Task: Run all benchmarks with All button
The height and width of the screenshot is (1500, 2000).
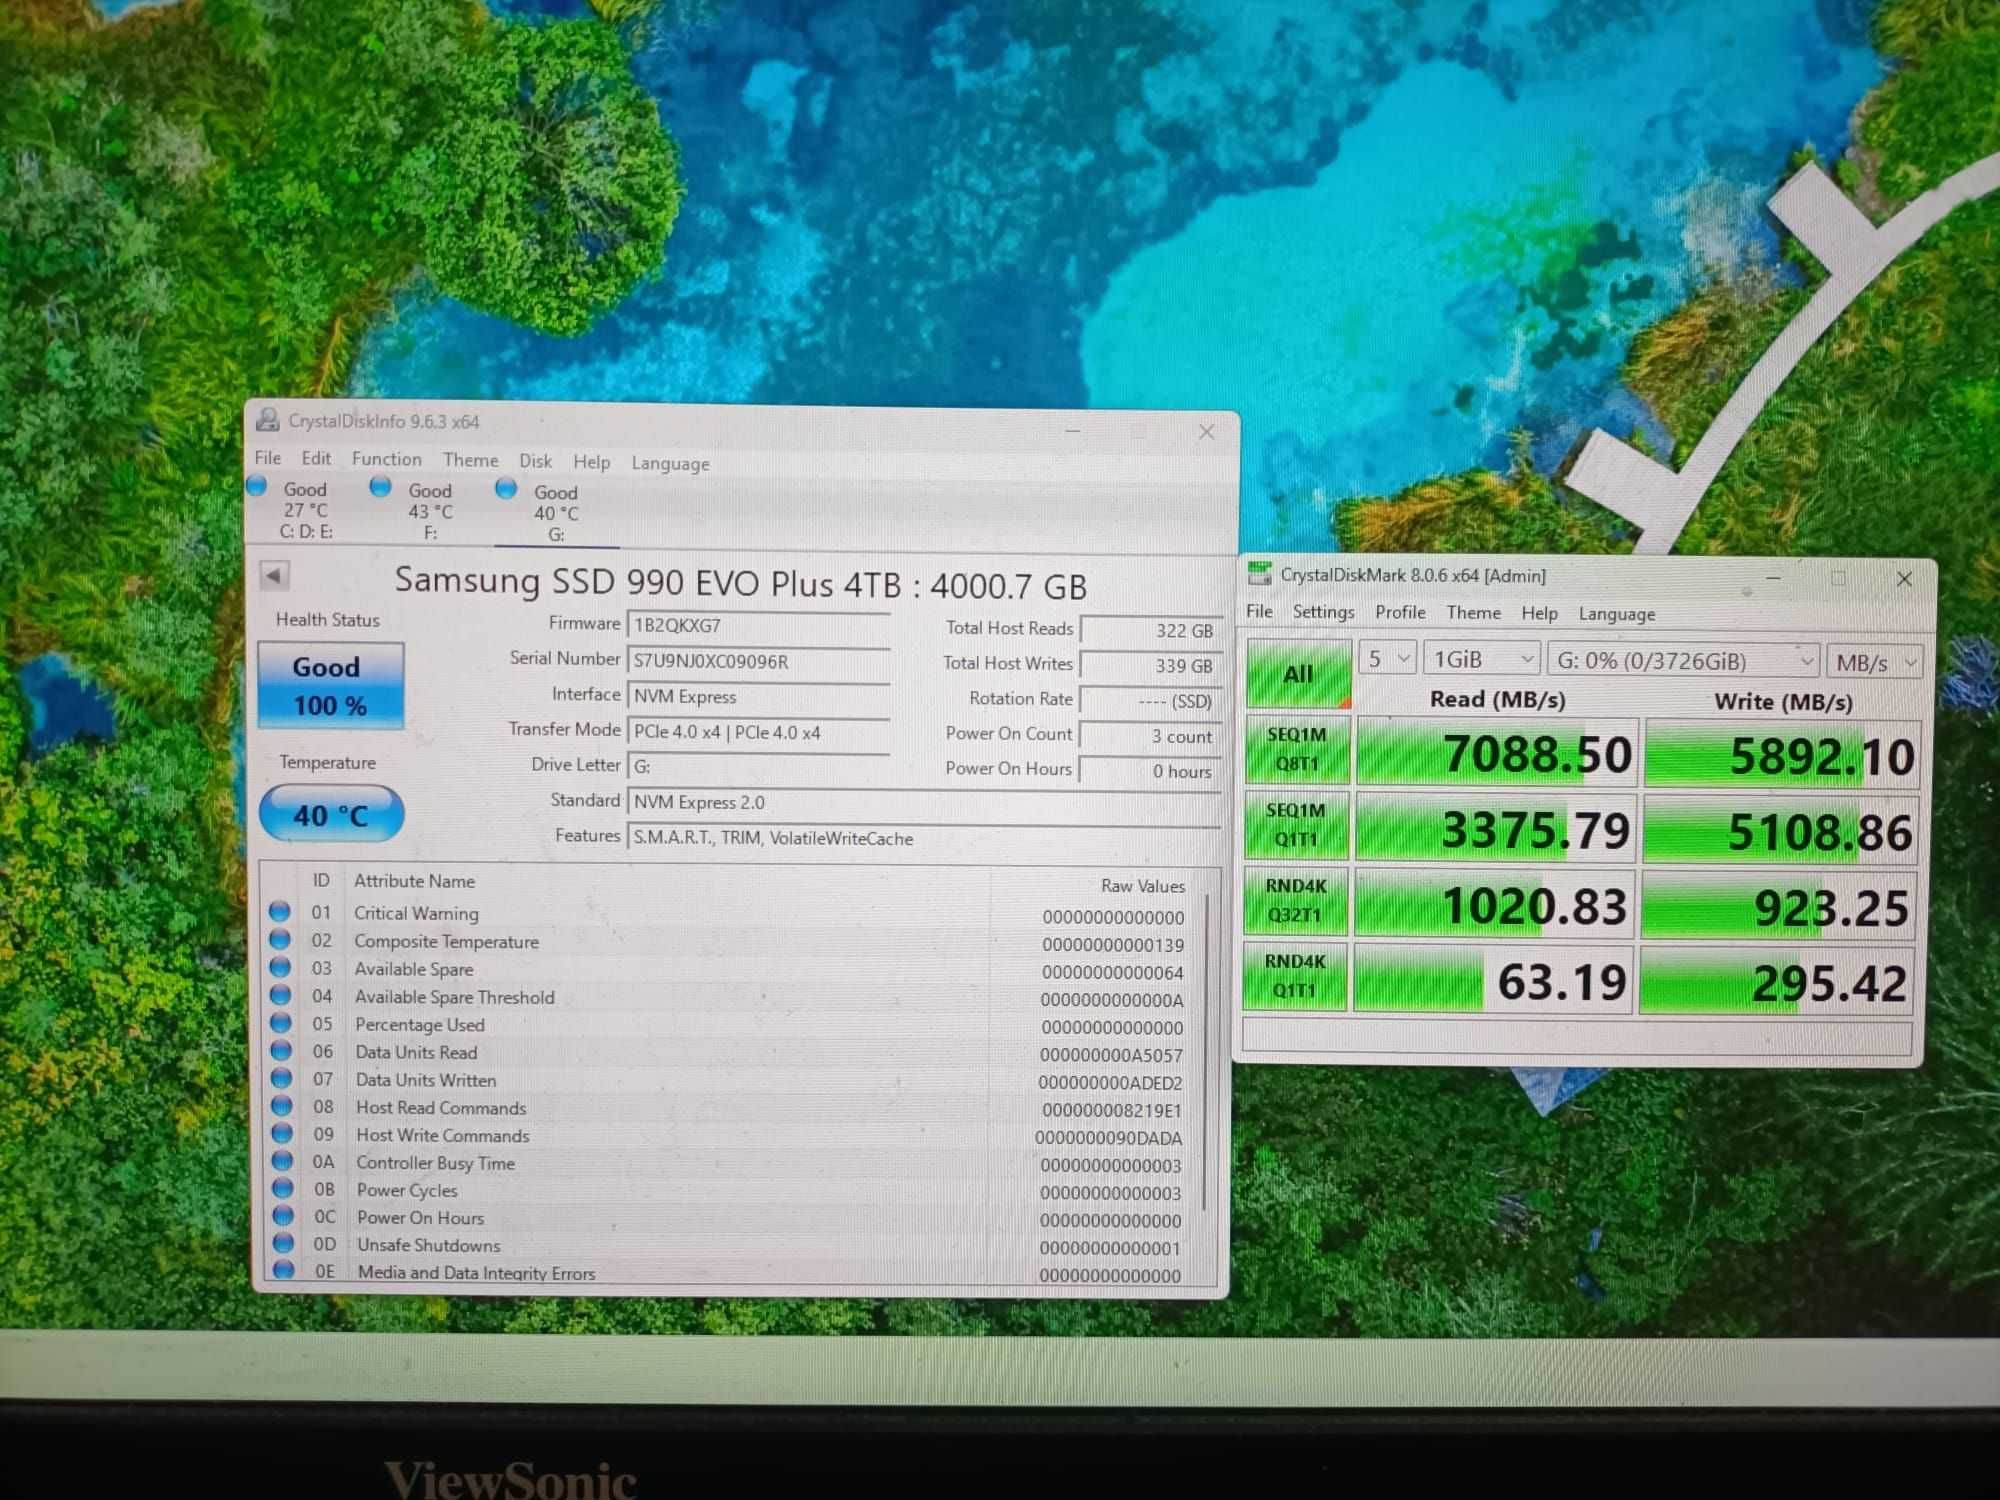Action: pos(1298,674)
